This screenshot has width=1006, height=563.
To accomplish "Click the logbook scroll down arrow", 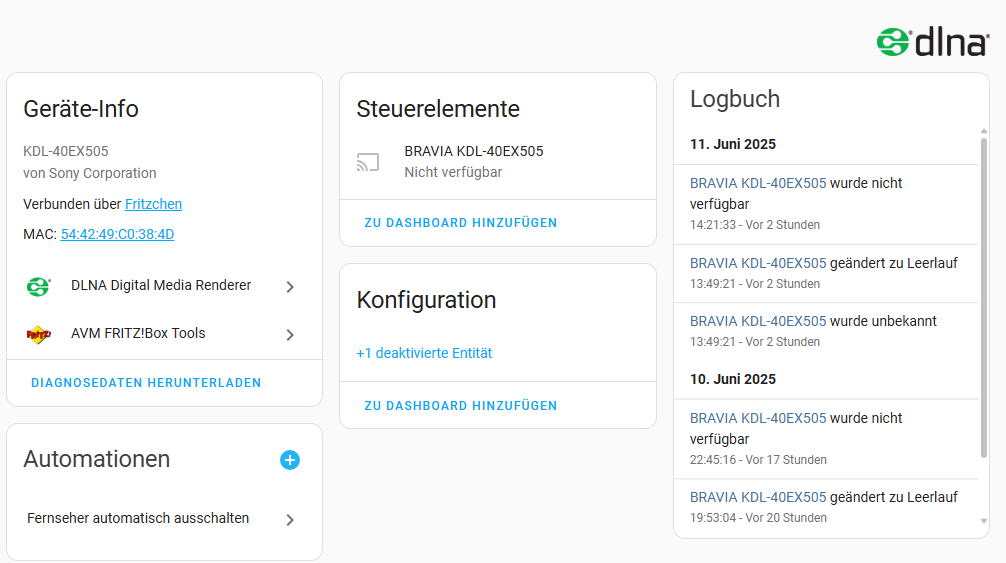I will point(984,521).
